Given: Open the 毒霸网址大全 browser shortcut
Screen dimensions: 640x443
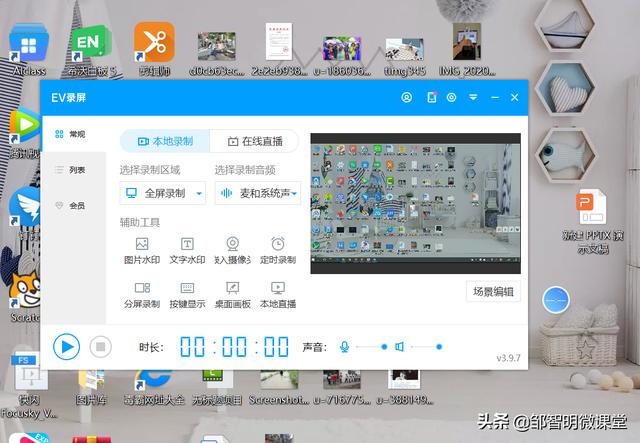Looking at the screenshot, I should pos(154,386).
